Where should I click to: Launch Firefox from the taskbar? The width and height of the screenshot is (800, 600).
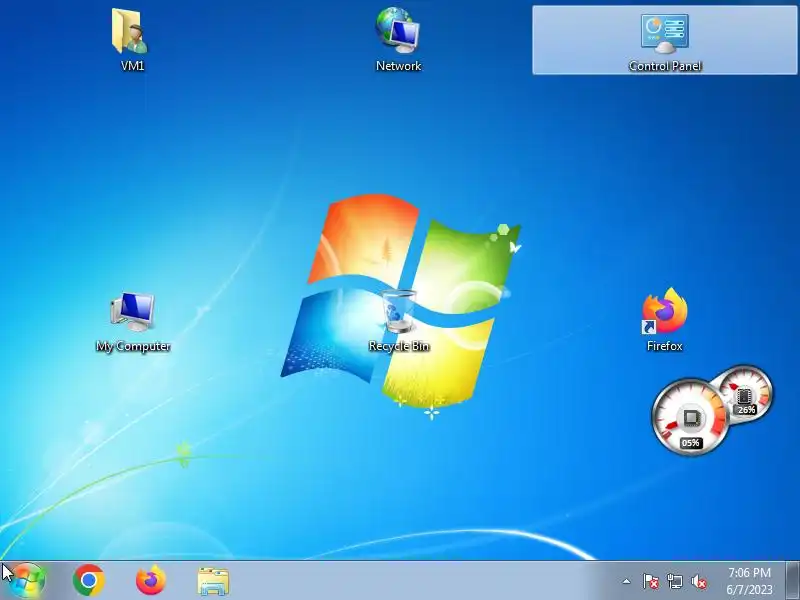151,580
